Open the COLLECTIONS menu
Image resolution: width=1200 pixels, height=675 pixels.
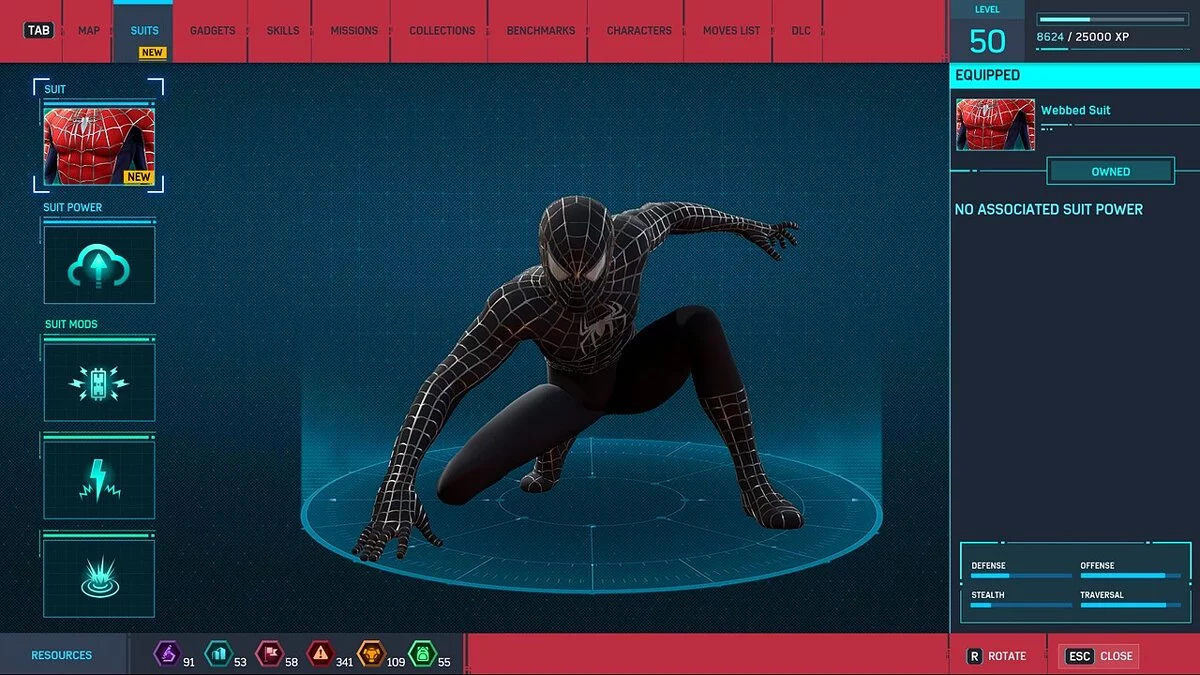tap(441, 30)
